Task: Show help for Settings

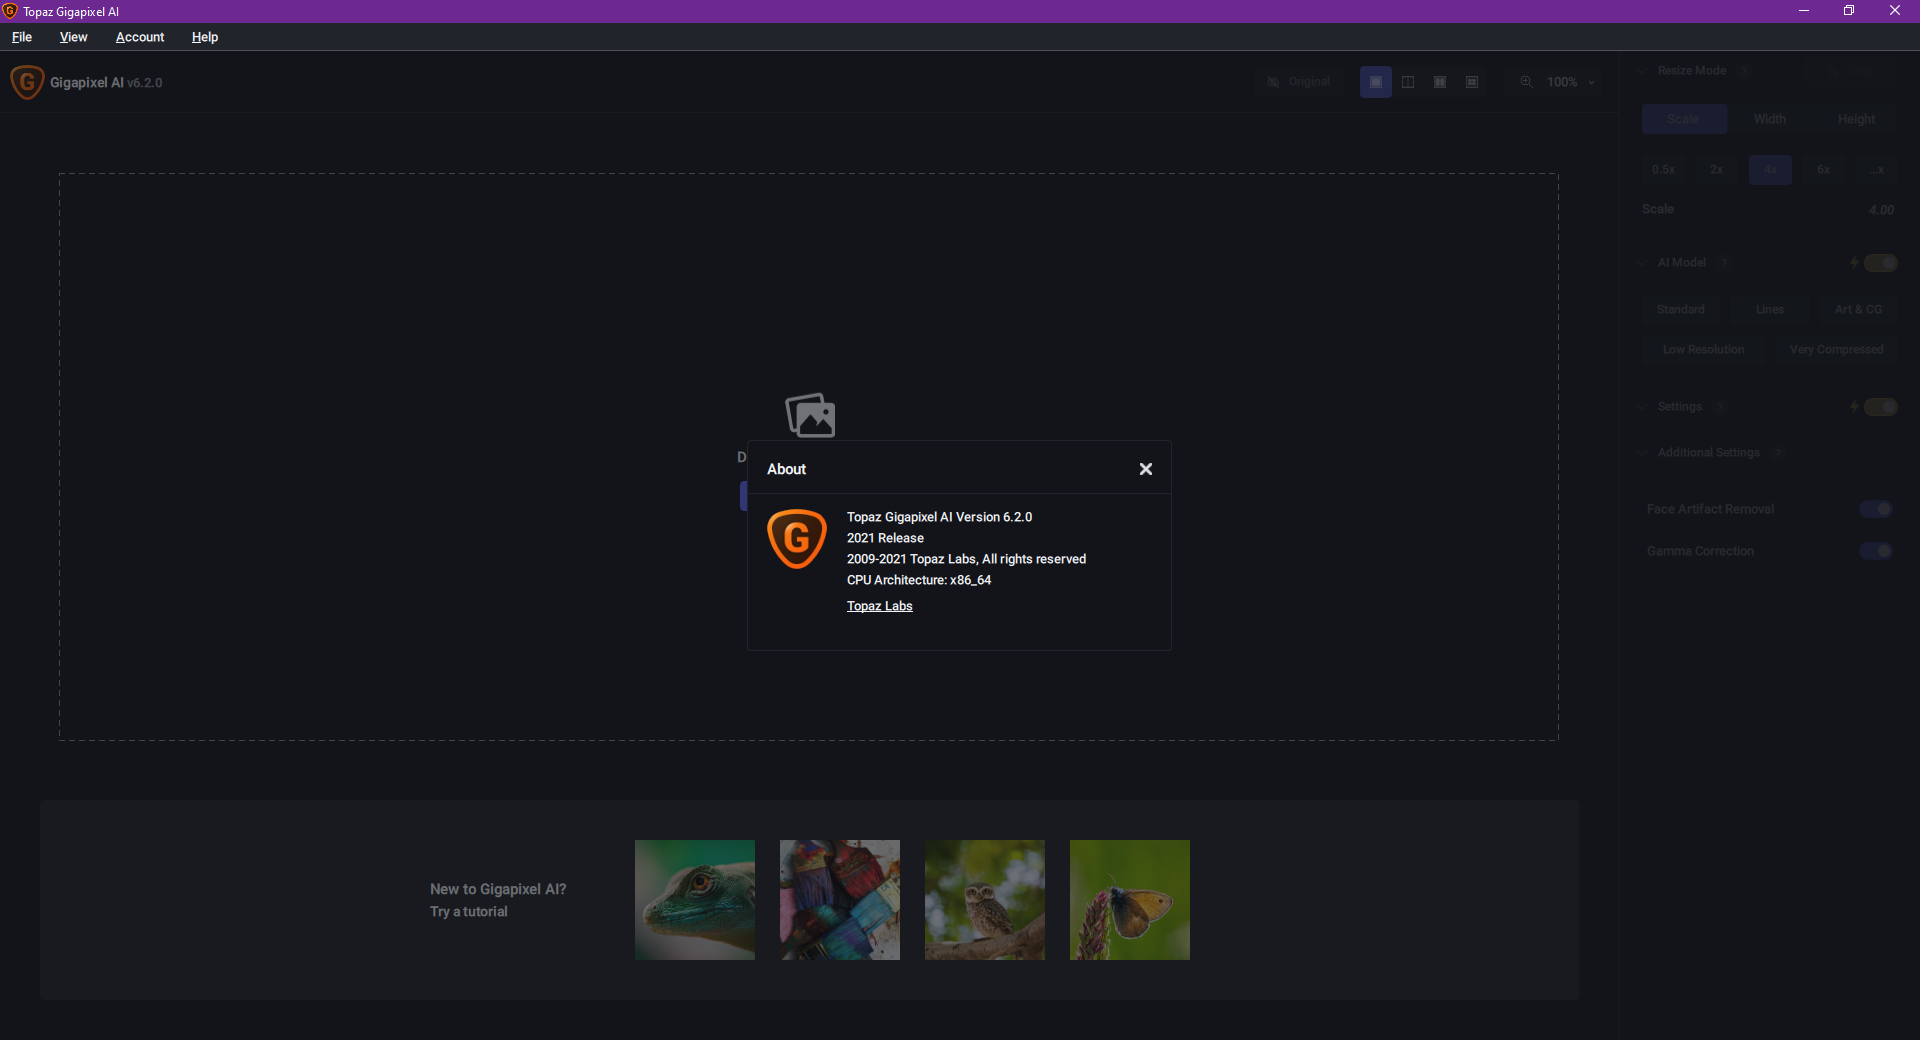Action: [1720, 407]
